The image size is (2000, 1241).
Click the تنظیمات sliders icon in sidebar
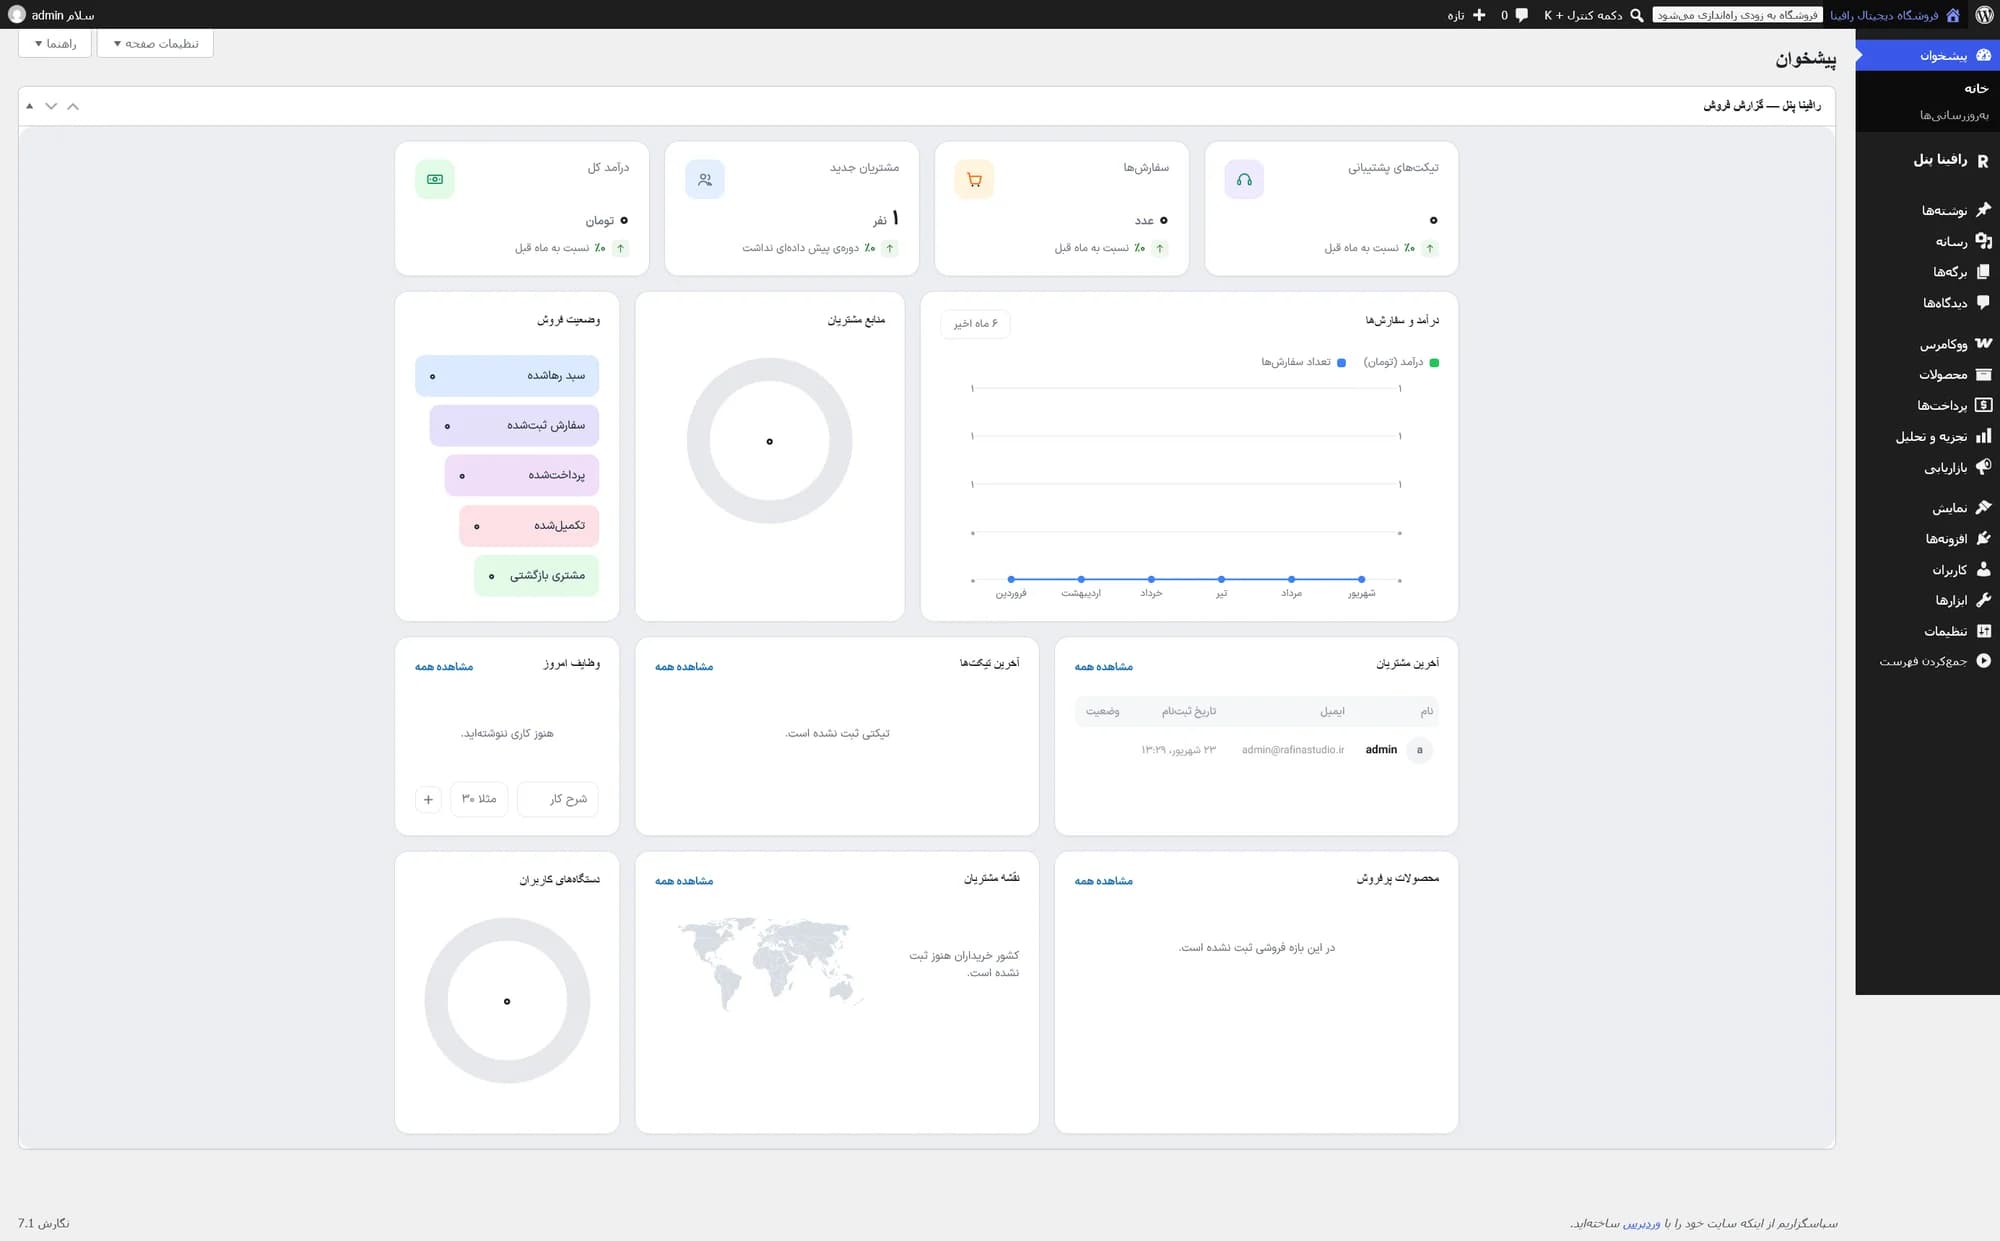coord(1984,631)
